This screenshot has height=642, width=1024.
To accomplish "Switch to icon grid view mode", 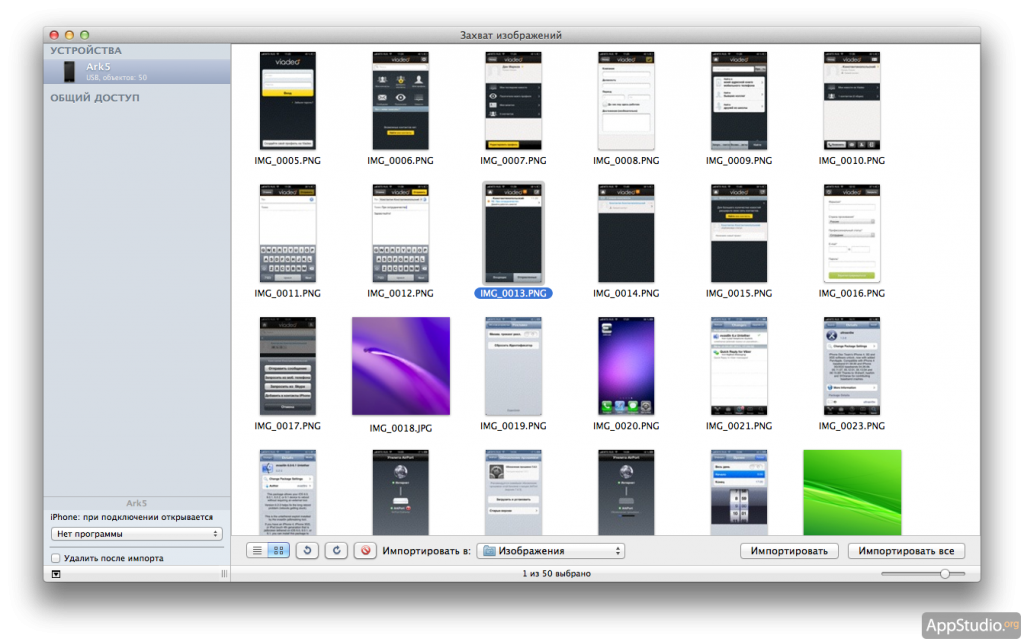I will point(279,551).
